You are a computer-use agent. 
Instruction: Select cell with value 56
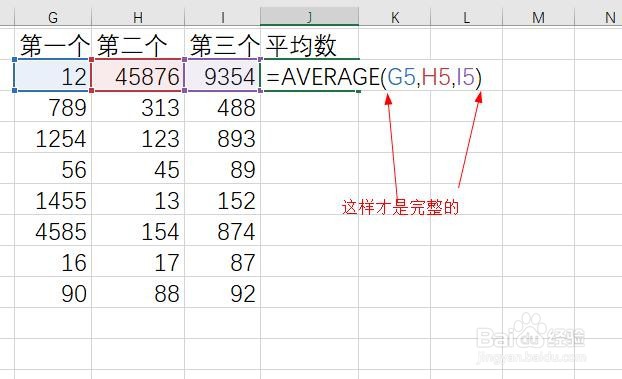(x=53, y=168)
